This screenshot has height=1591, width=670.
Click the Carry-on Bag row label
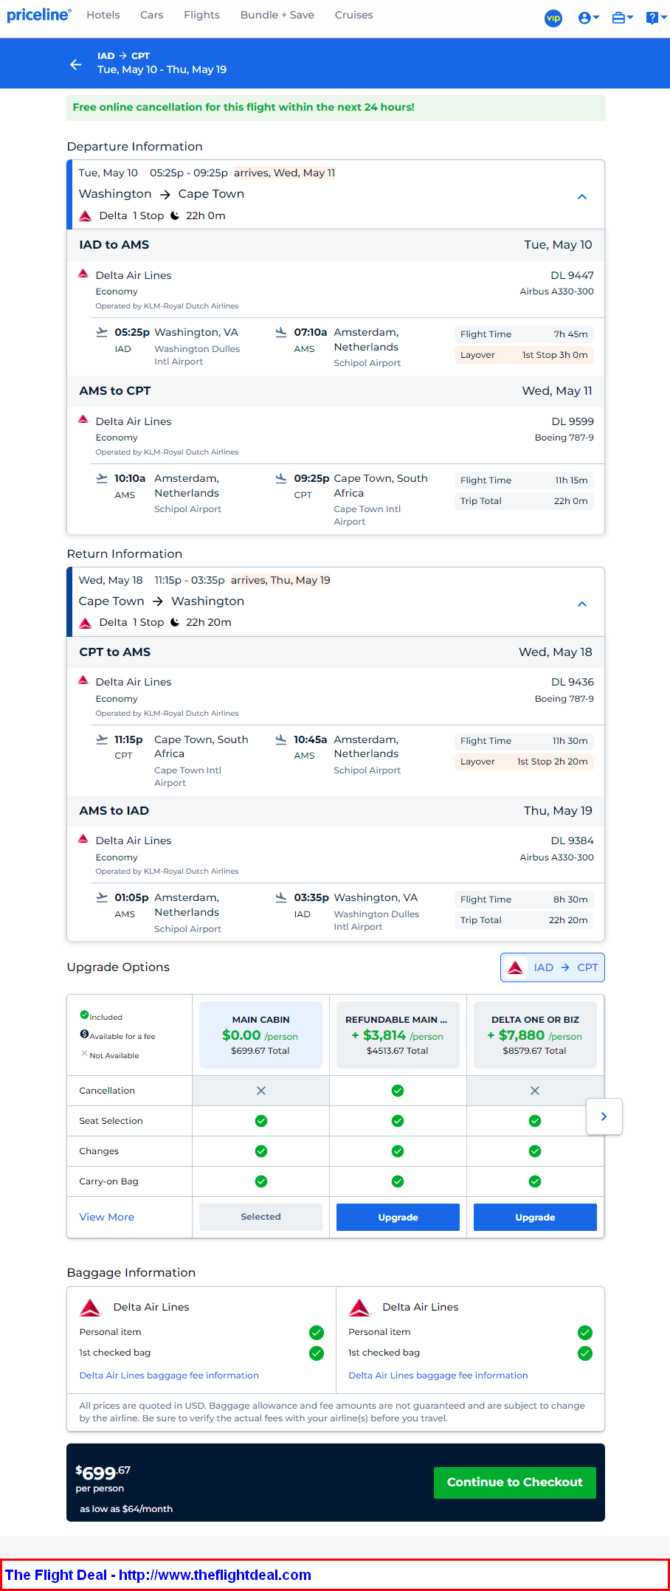click(x=108, y=1181)
